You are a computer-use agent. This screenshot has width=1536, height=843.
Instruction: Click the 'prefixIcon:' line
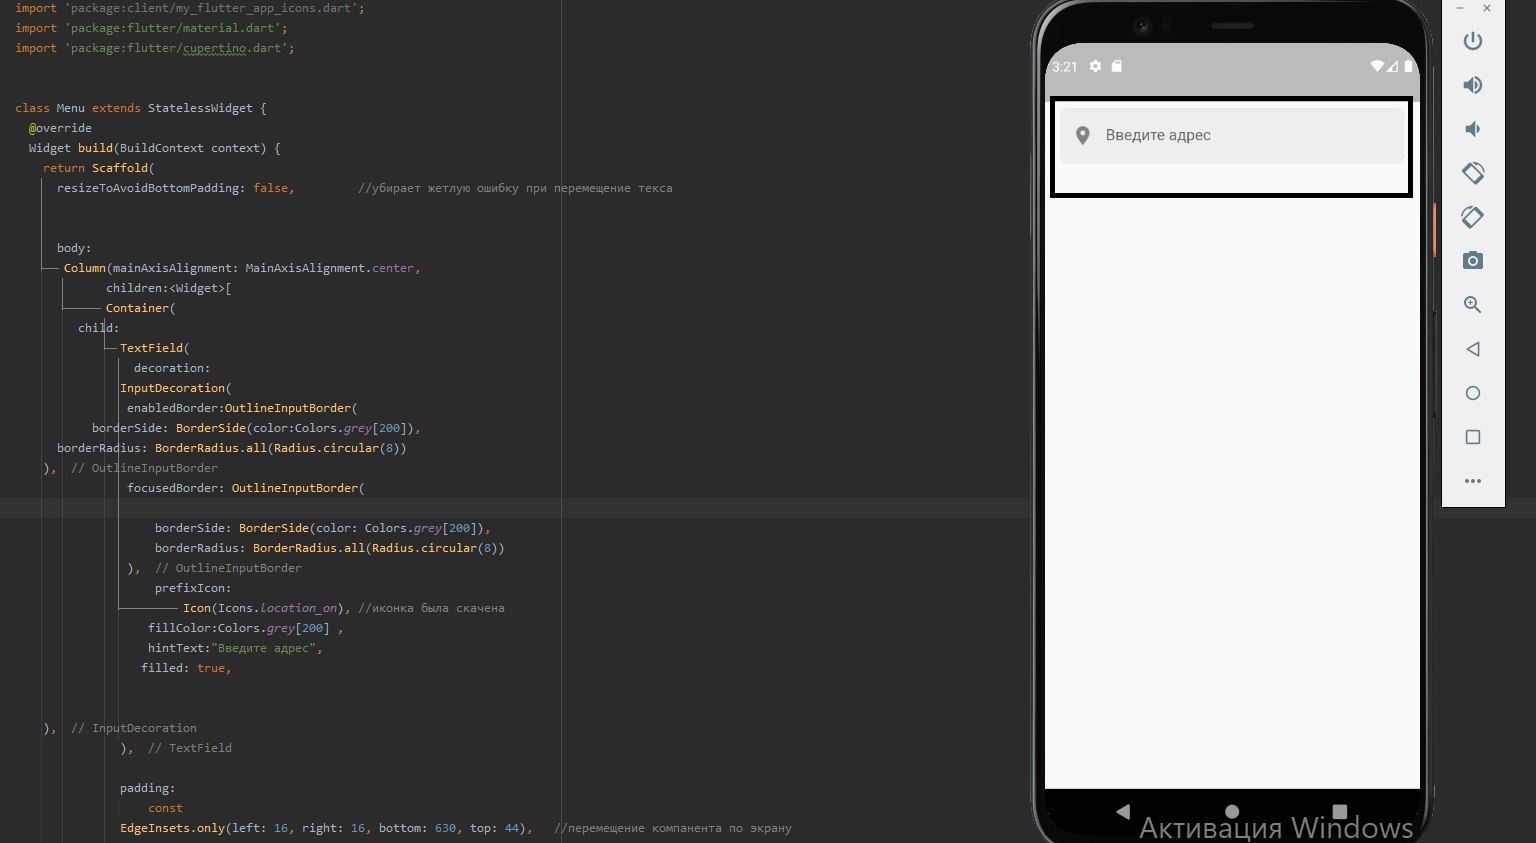click(x=193, y=588)
